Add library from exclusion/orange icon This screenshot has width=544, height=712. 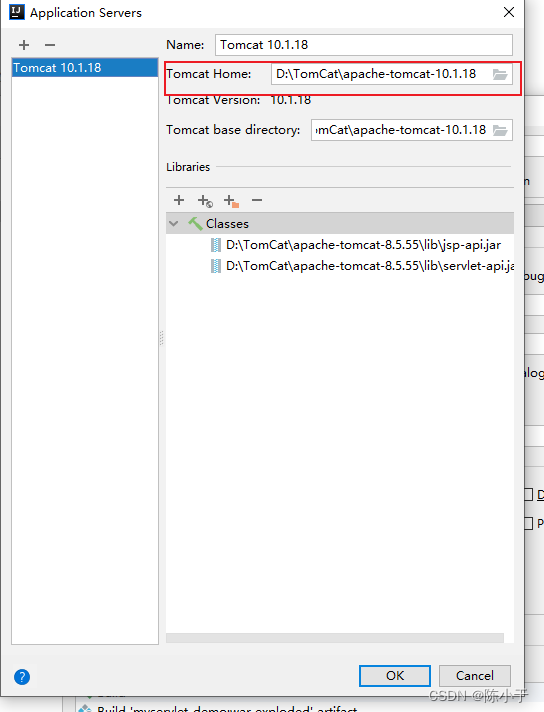[231, 201]
